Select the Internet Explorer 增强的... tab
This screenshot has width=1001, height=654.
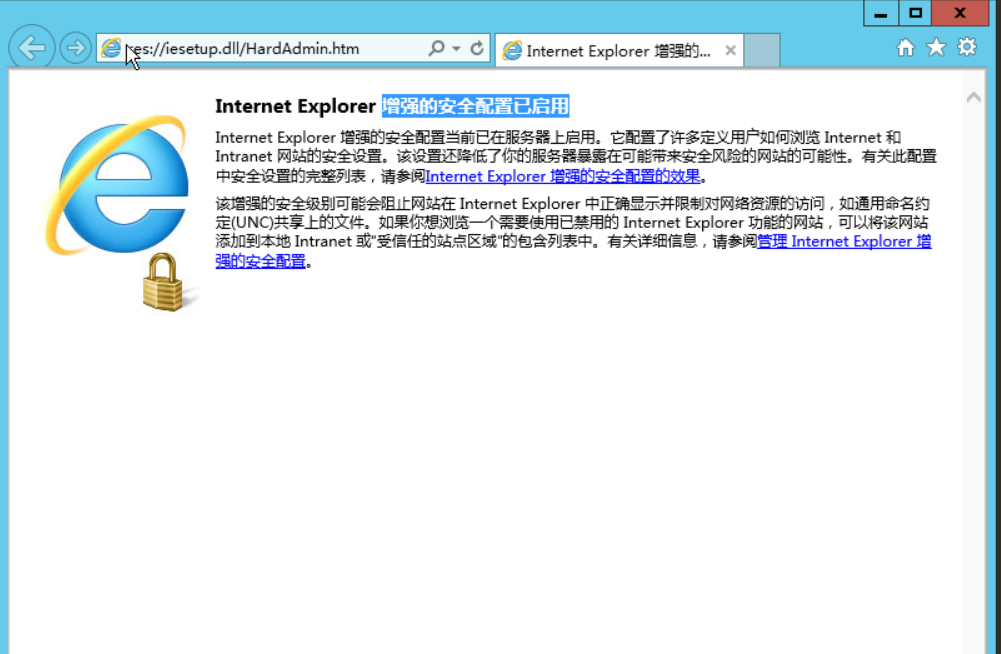(x=619, y=50)
